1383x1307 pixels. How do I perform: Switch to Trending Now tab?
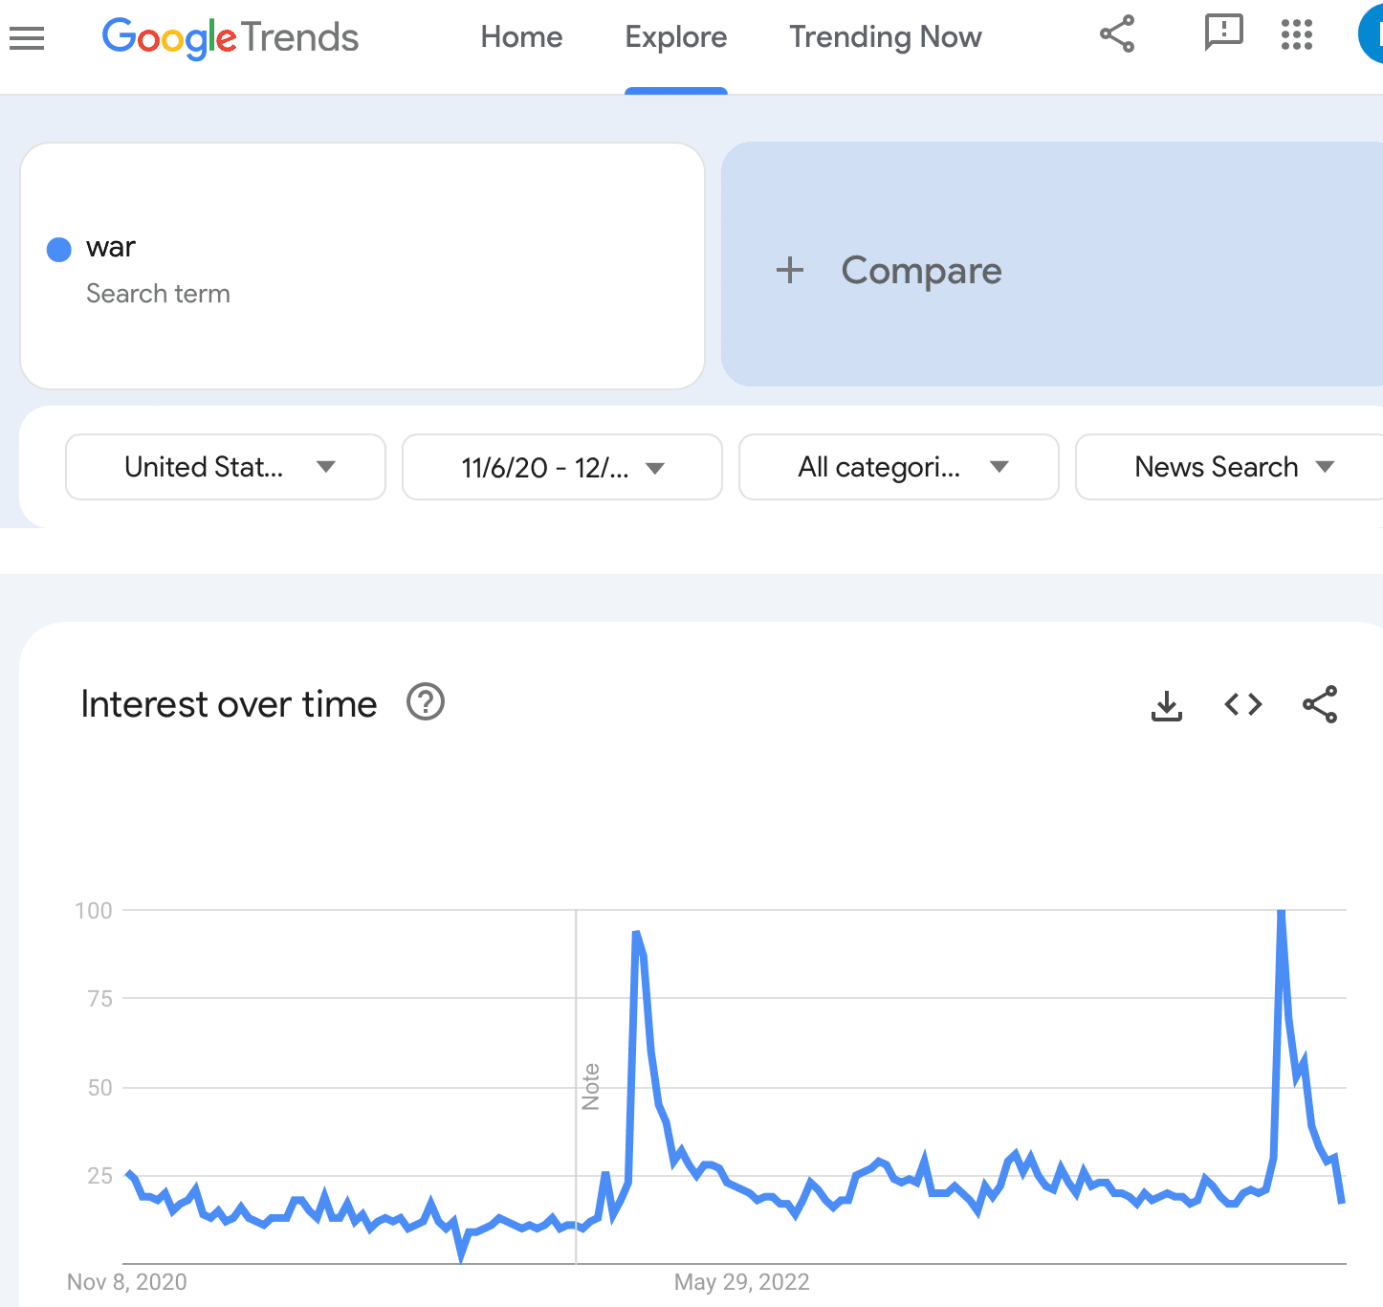click(x=885, y=38)
